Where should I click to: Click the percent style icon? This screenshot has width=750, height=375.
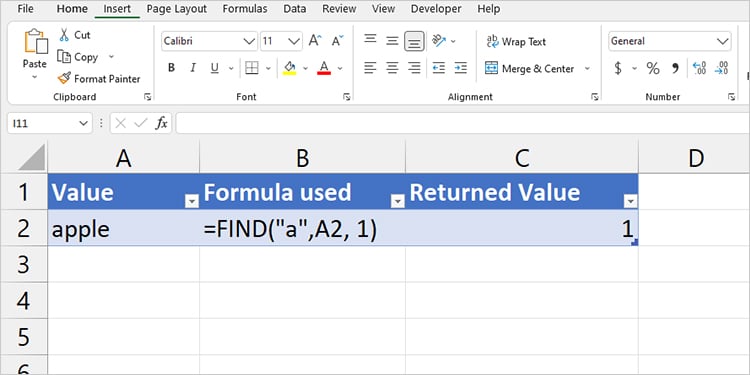point(653,68)
